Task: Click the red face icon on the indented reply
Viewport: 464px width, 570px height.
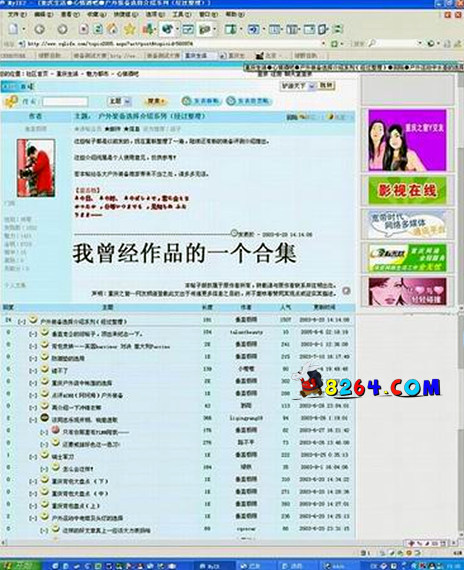Action: (55, 430)
